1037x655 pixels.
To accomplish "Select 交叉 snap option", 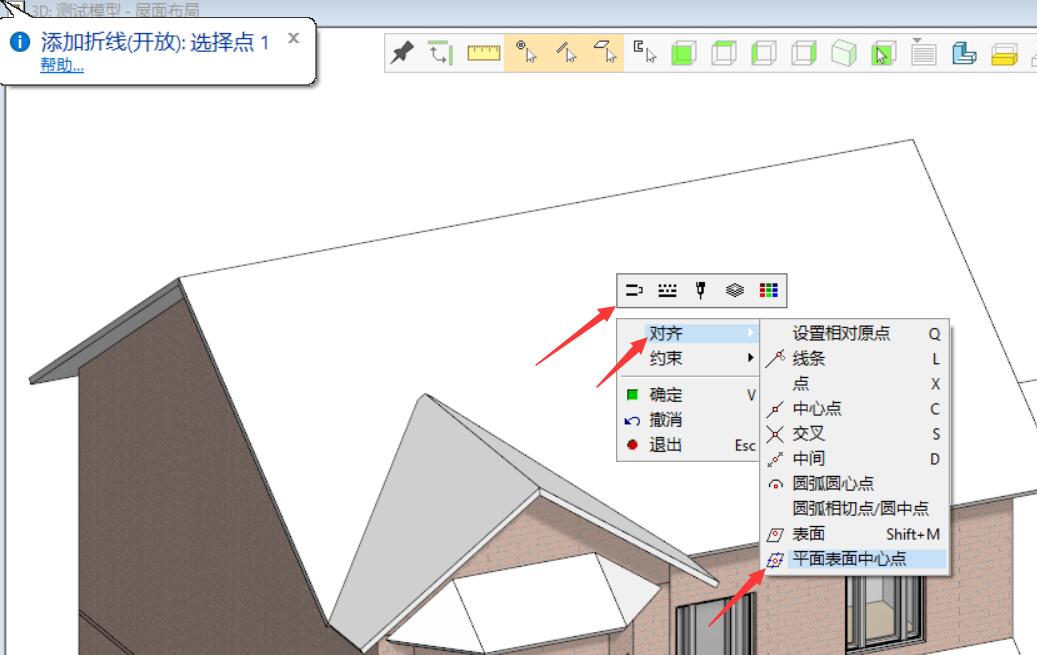I will (854, 433).
